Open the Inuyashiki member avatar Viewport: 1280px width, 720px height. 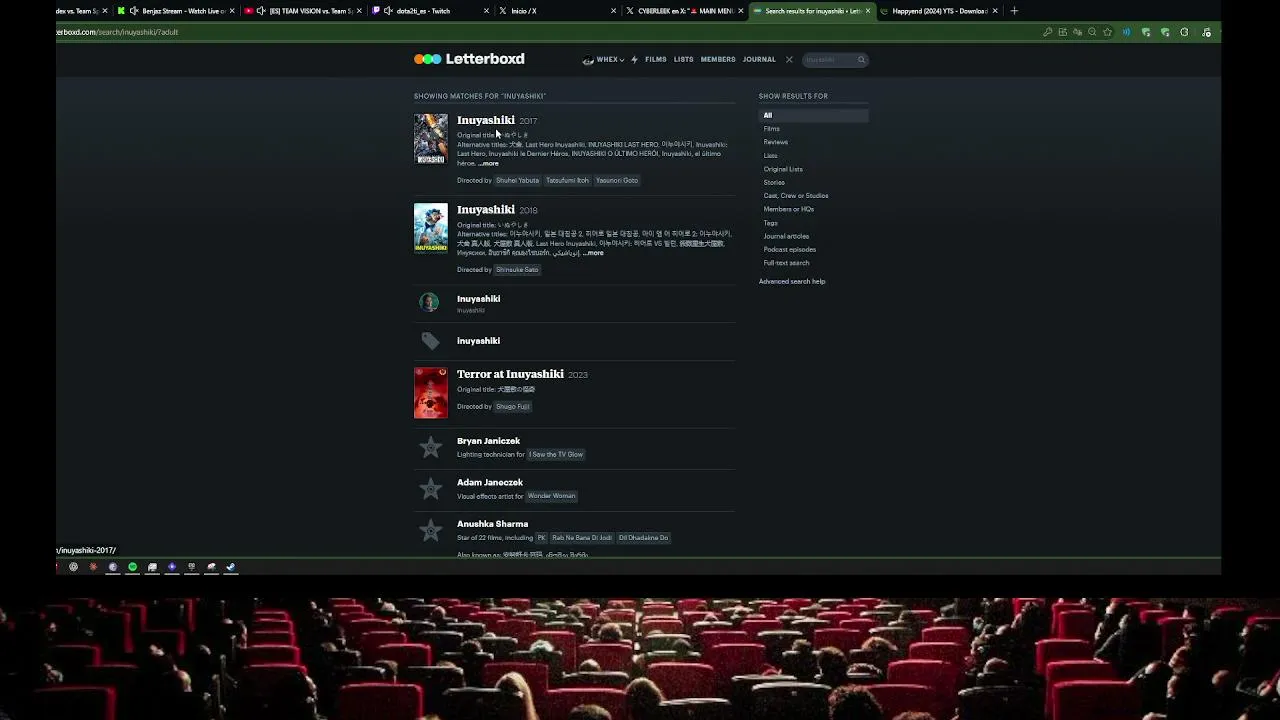point(429,302)
